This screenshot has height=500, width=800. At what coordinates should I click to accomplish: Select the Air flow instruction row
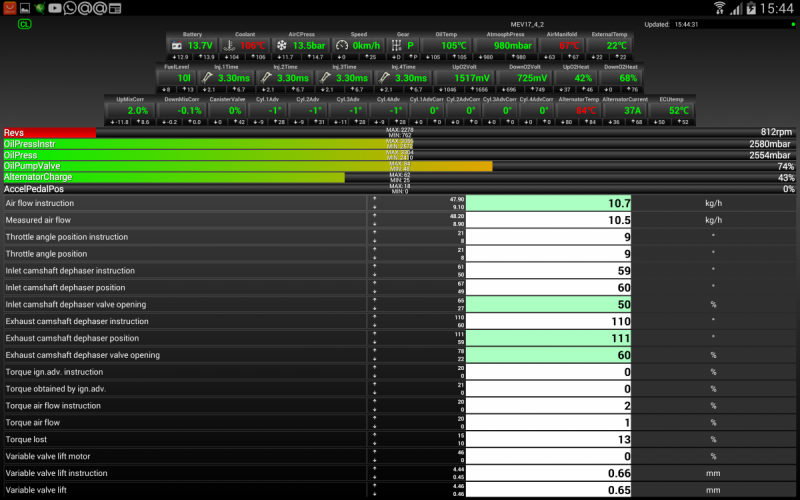(x=185, y=203)
